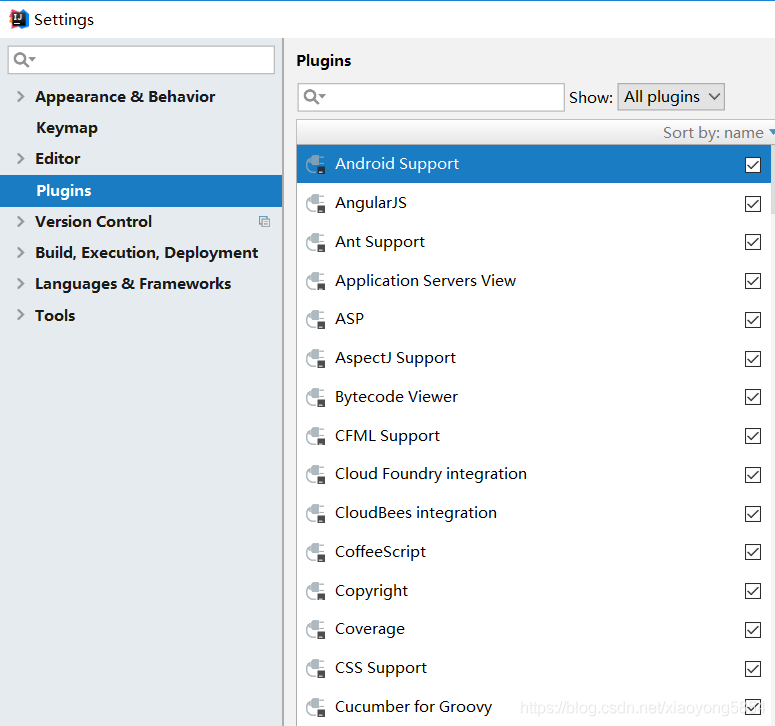Disable the Android Support plugin checkbox

click(x=753, y=165)
